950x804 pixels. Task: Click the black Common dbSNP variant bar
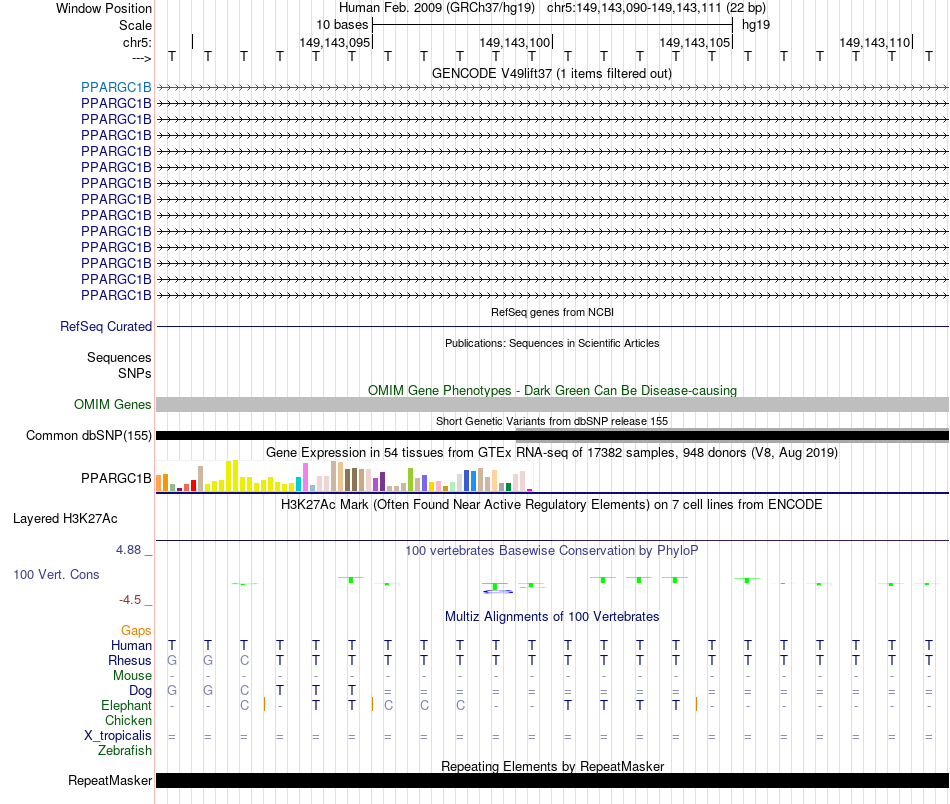pyautogui.click(x=552, y=436)
